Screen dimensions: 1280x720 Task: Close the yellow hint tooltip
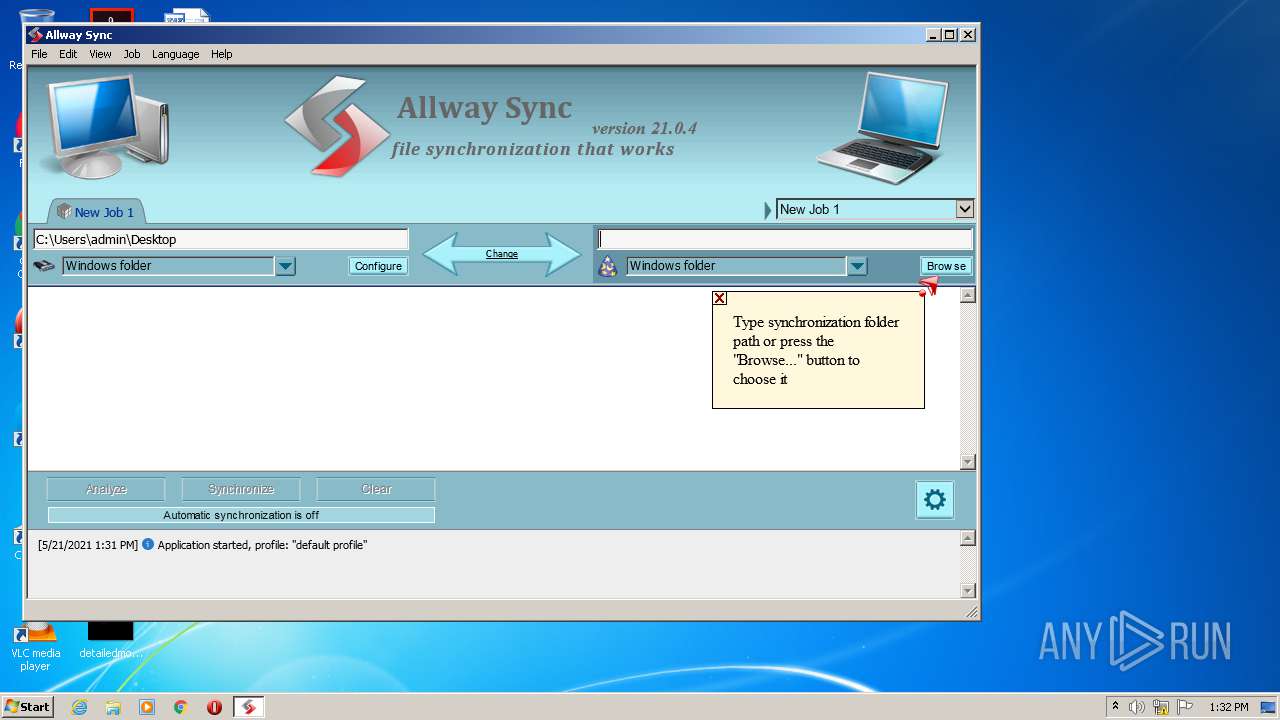coord(719,298)
